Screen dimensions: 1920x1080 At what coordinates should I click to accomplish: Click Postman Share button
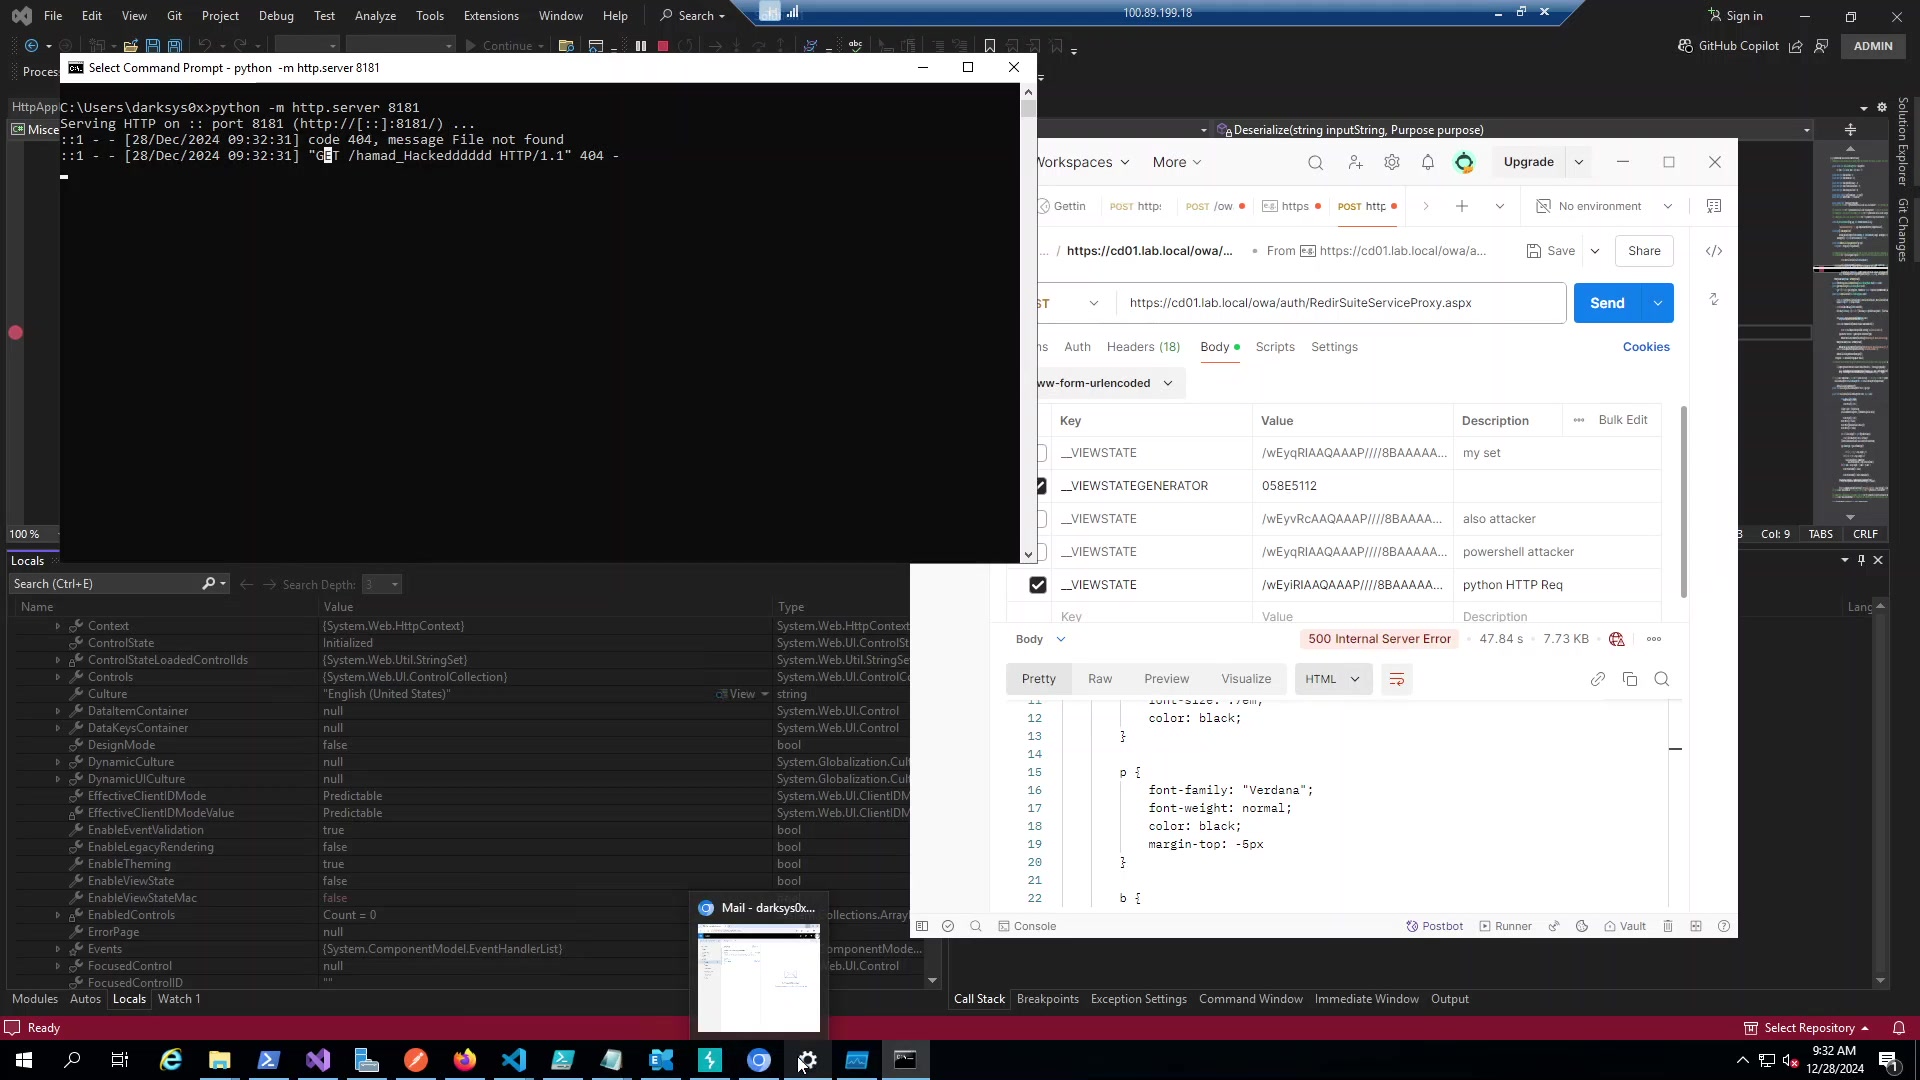(1644, 251)
